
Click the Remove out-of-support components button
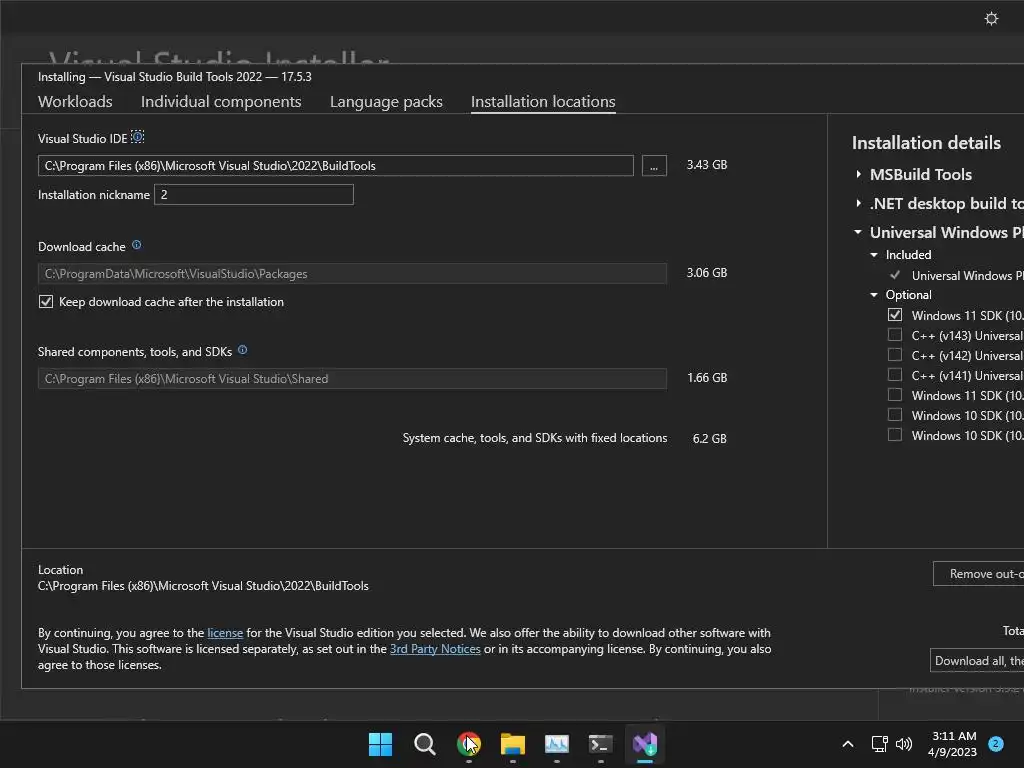[978, 573]
